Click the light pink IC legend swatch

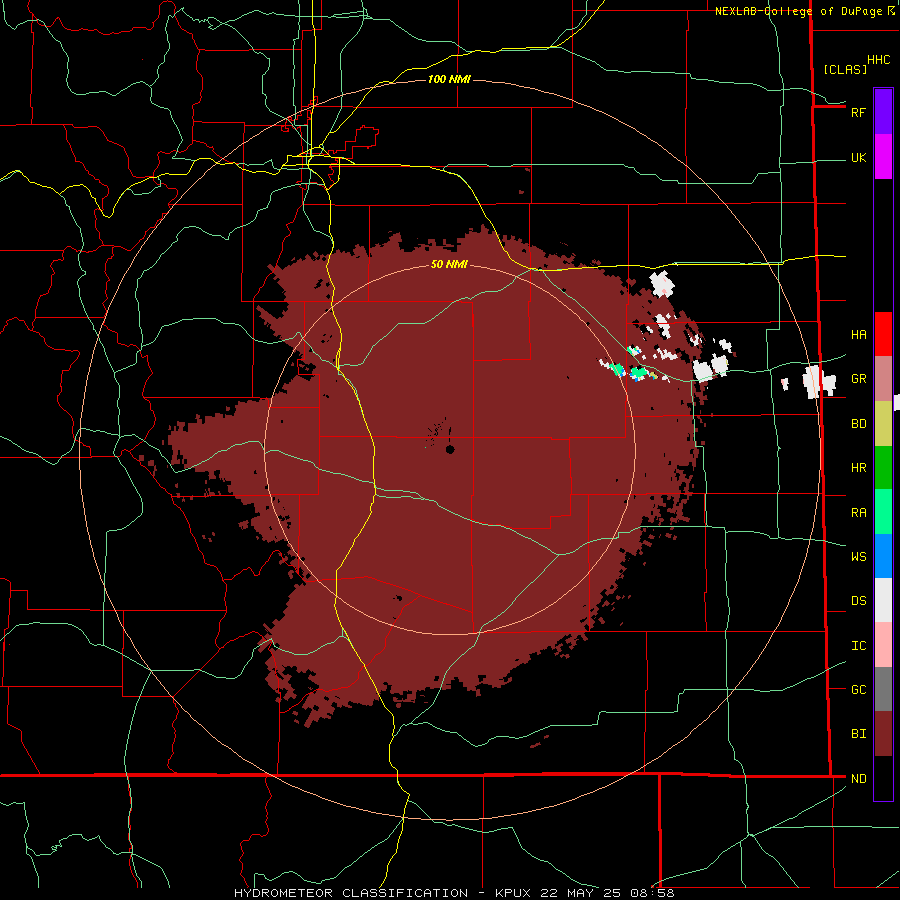click(x=883, y=645)
